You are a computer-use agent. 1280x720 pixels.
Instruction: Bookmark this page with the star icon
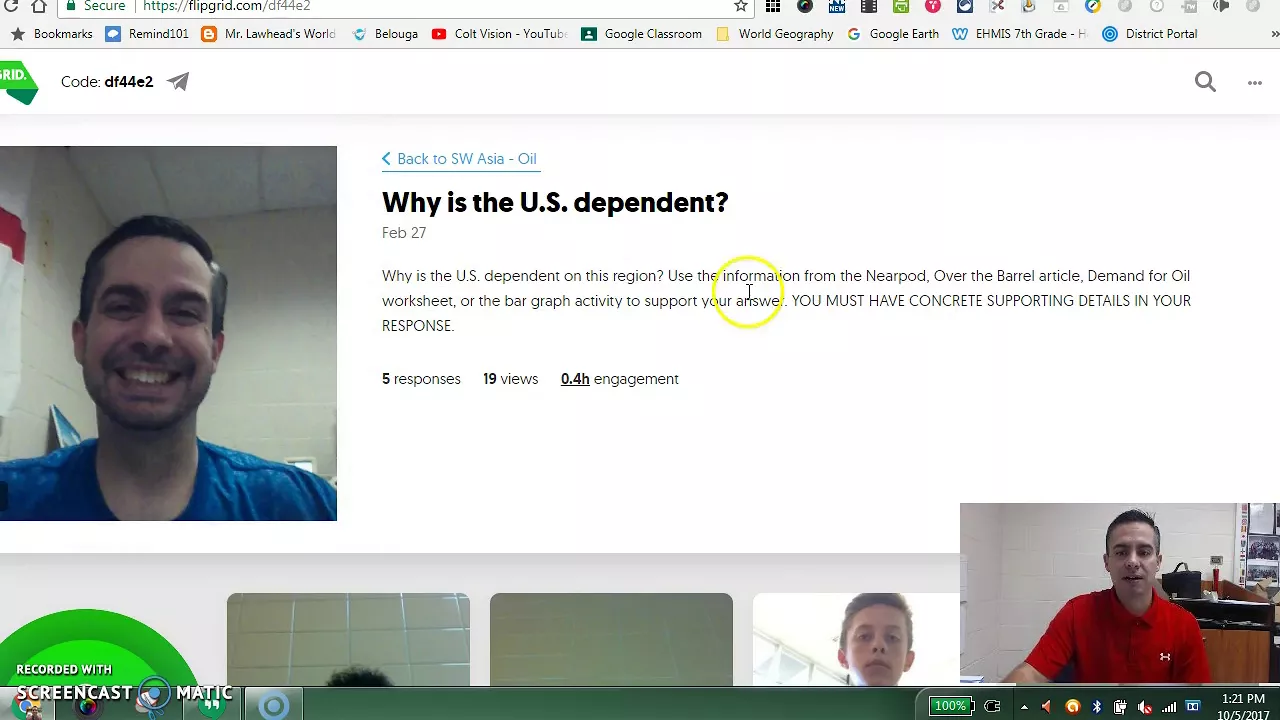(741, 6)
